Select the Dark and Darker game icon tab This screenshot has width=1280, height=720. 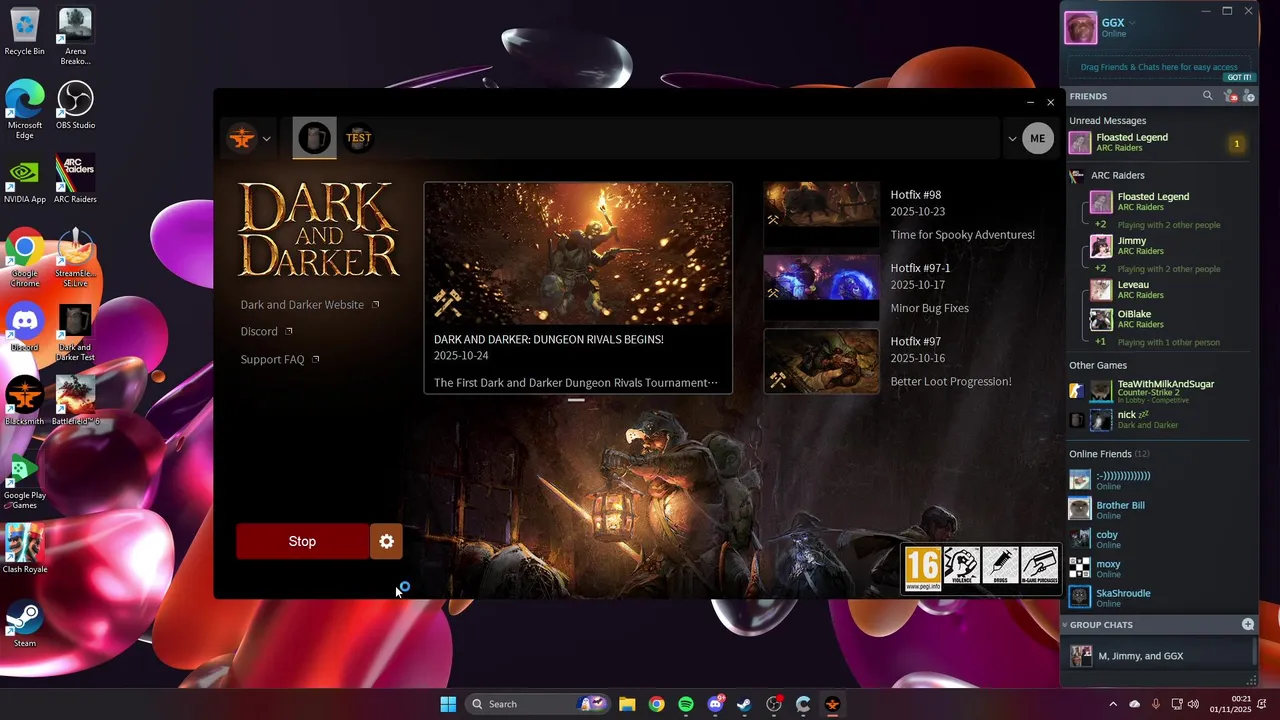(314, 138)
